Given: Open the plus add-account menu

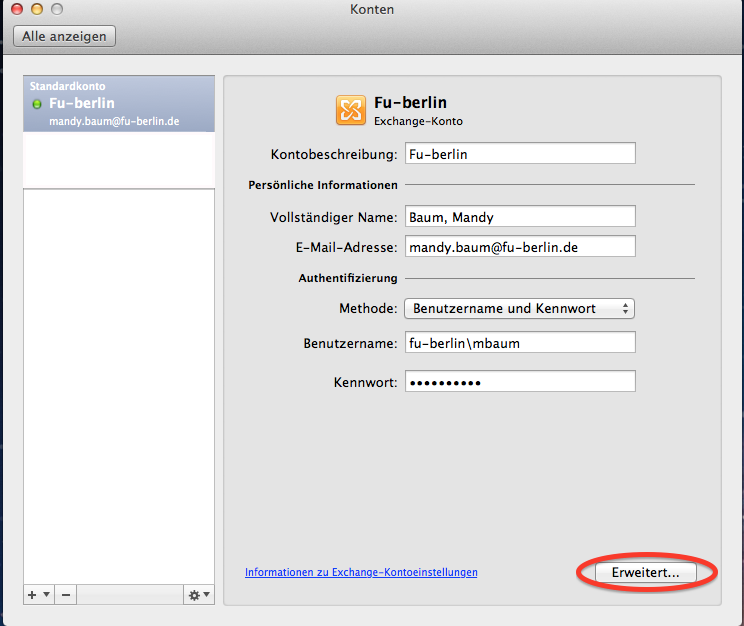Looking at the screenshot, I should coord(38,595).
